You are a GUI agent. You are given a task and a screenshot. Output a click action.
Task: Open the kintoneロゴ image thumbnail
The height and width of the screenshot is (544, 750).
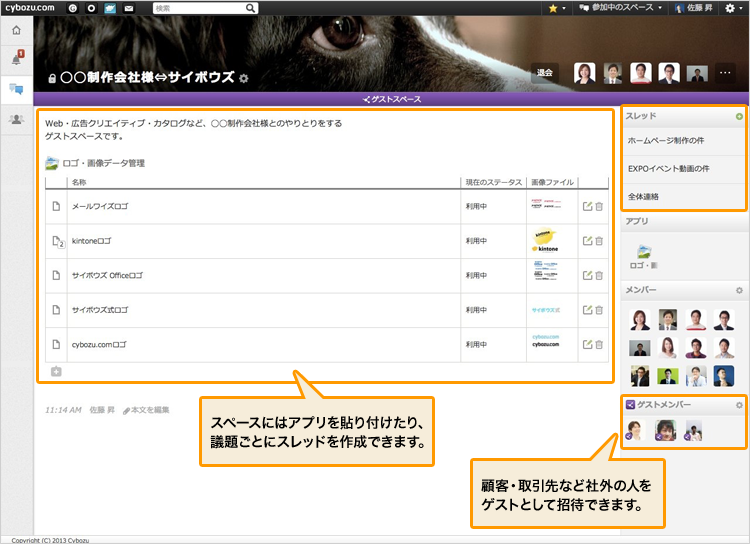545,241
